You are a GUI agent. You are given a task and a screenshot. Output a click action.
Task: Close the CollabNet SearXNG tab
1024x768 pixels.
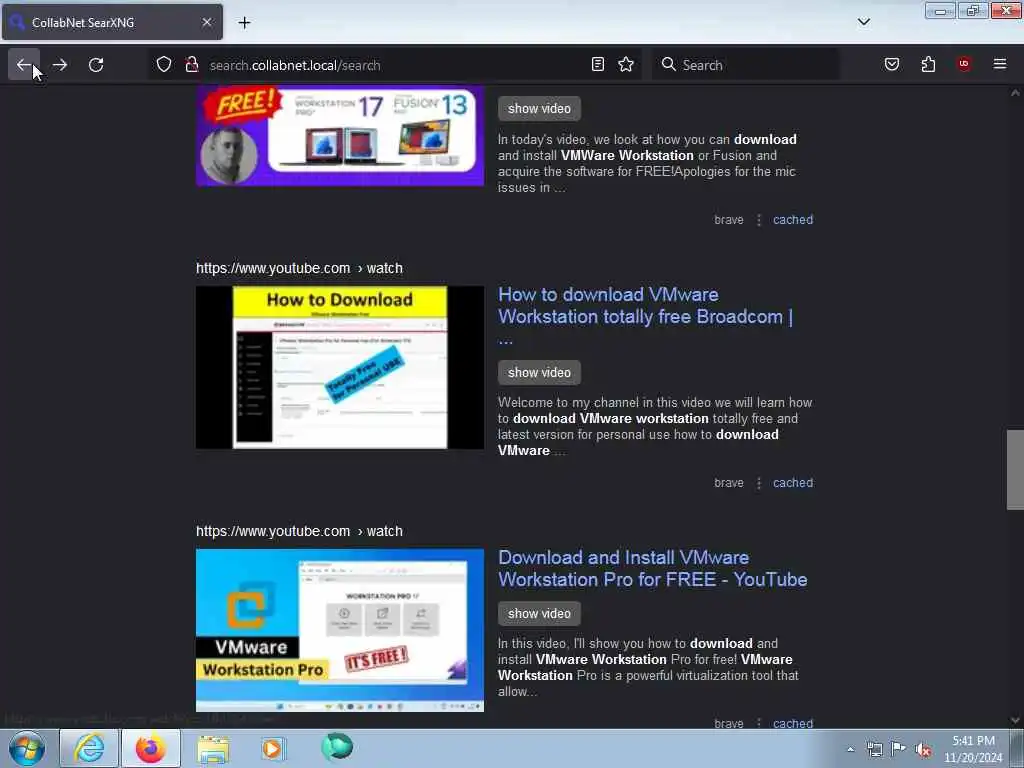point(207,22)
